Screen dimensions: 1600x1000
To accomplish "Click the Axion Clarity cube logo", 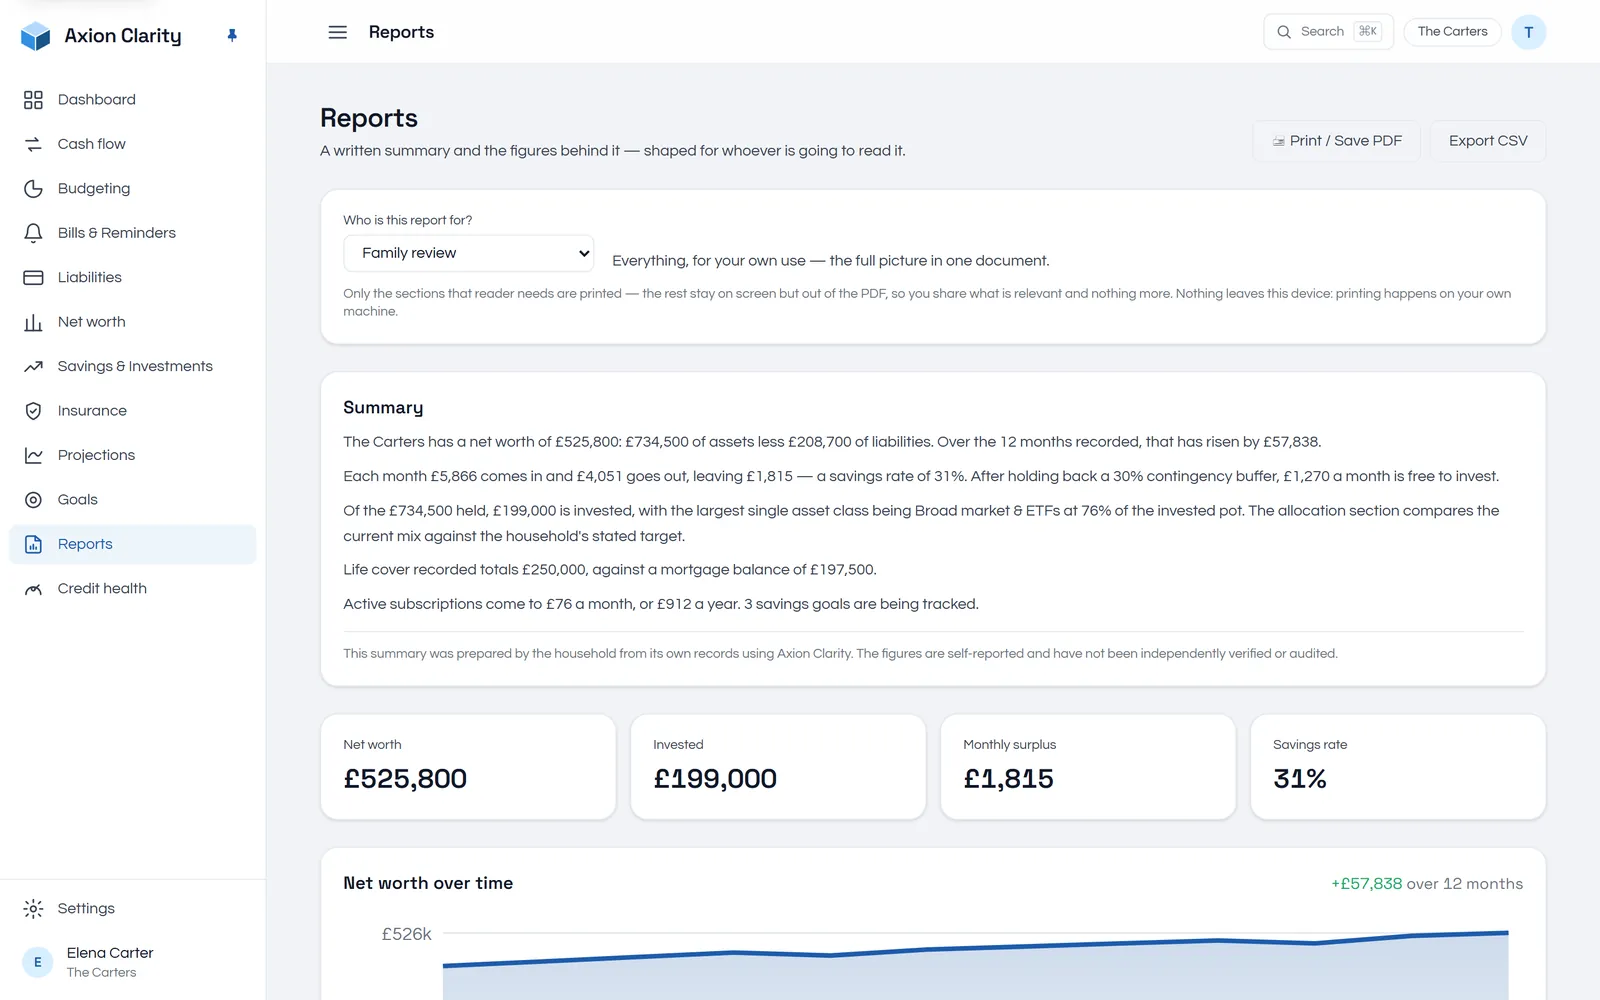I will 35,36.
